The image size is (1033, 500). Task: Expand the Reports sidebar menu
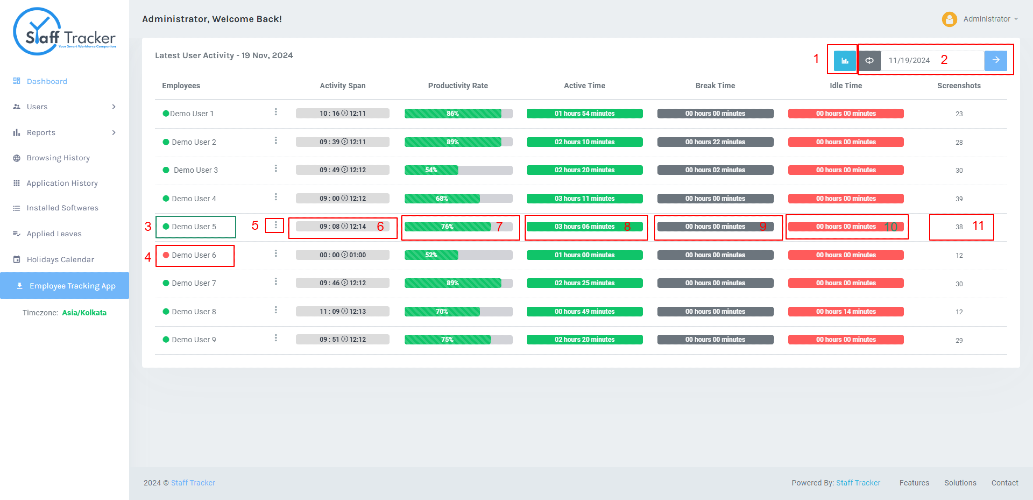(65, 132)
